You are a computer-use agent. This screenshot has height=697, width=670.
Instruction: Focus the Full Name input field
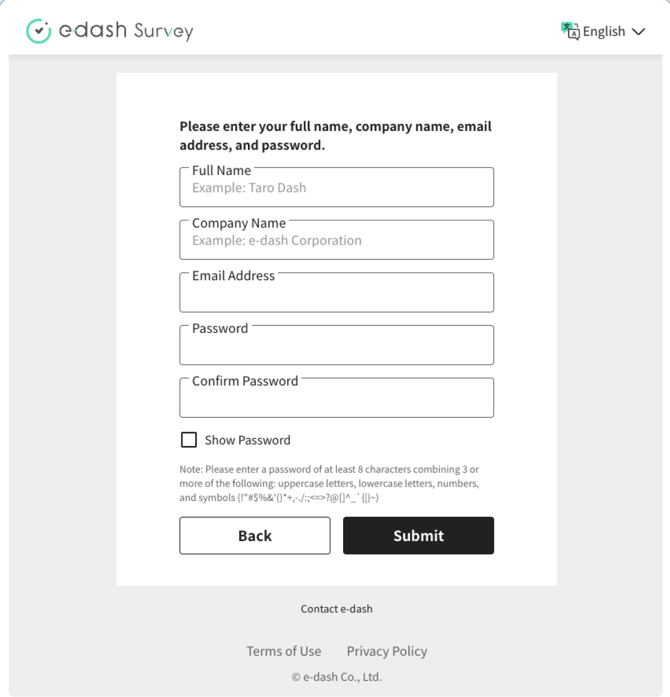[336, 188]
